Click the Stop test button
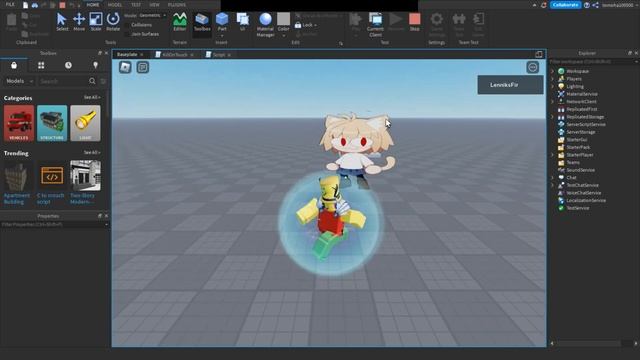 point(415,21)
